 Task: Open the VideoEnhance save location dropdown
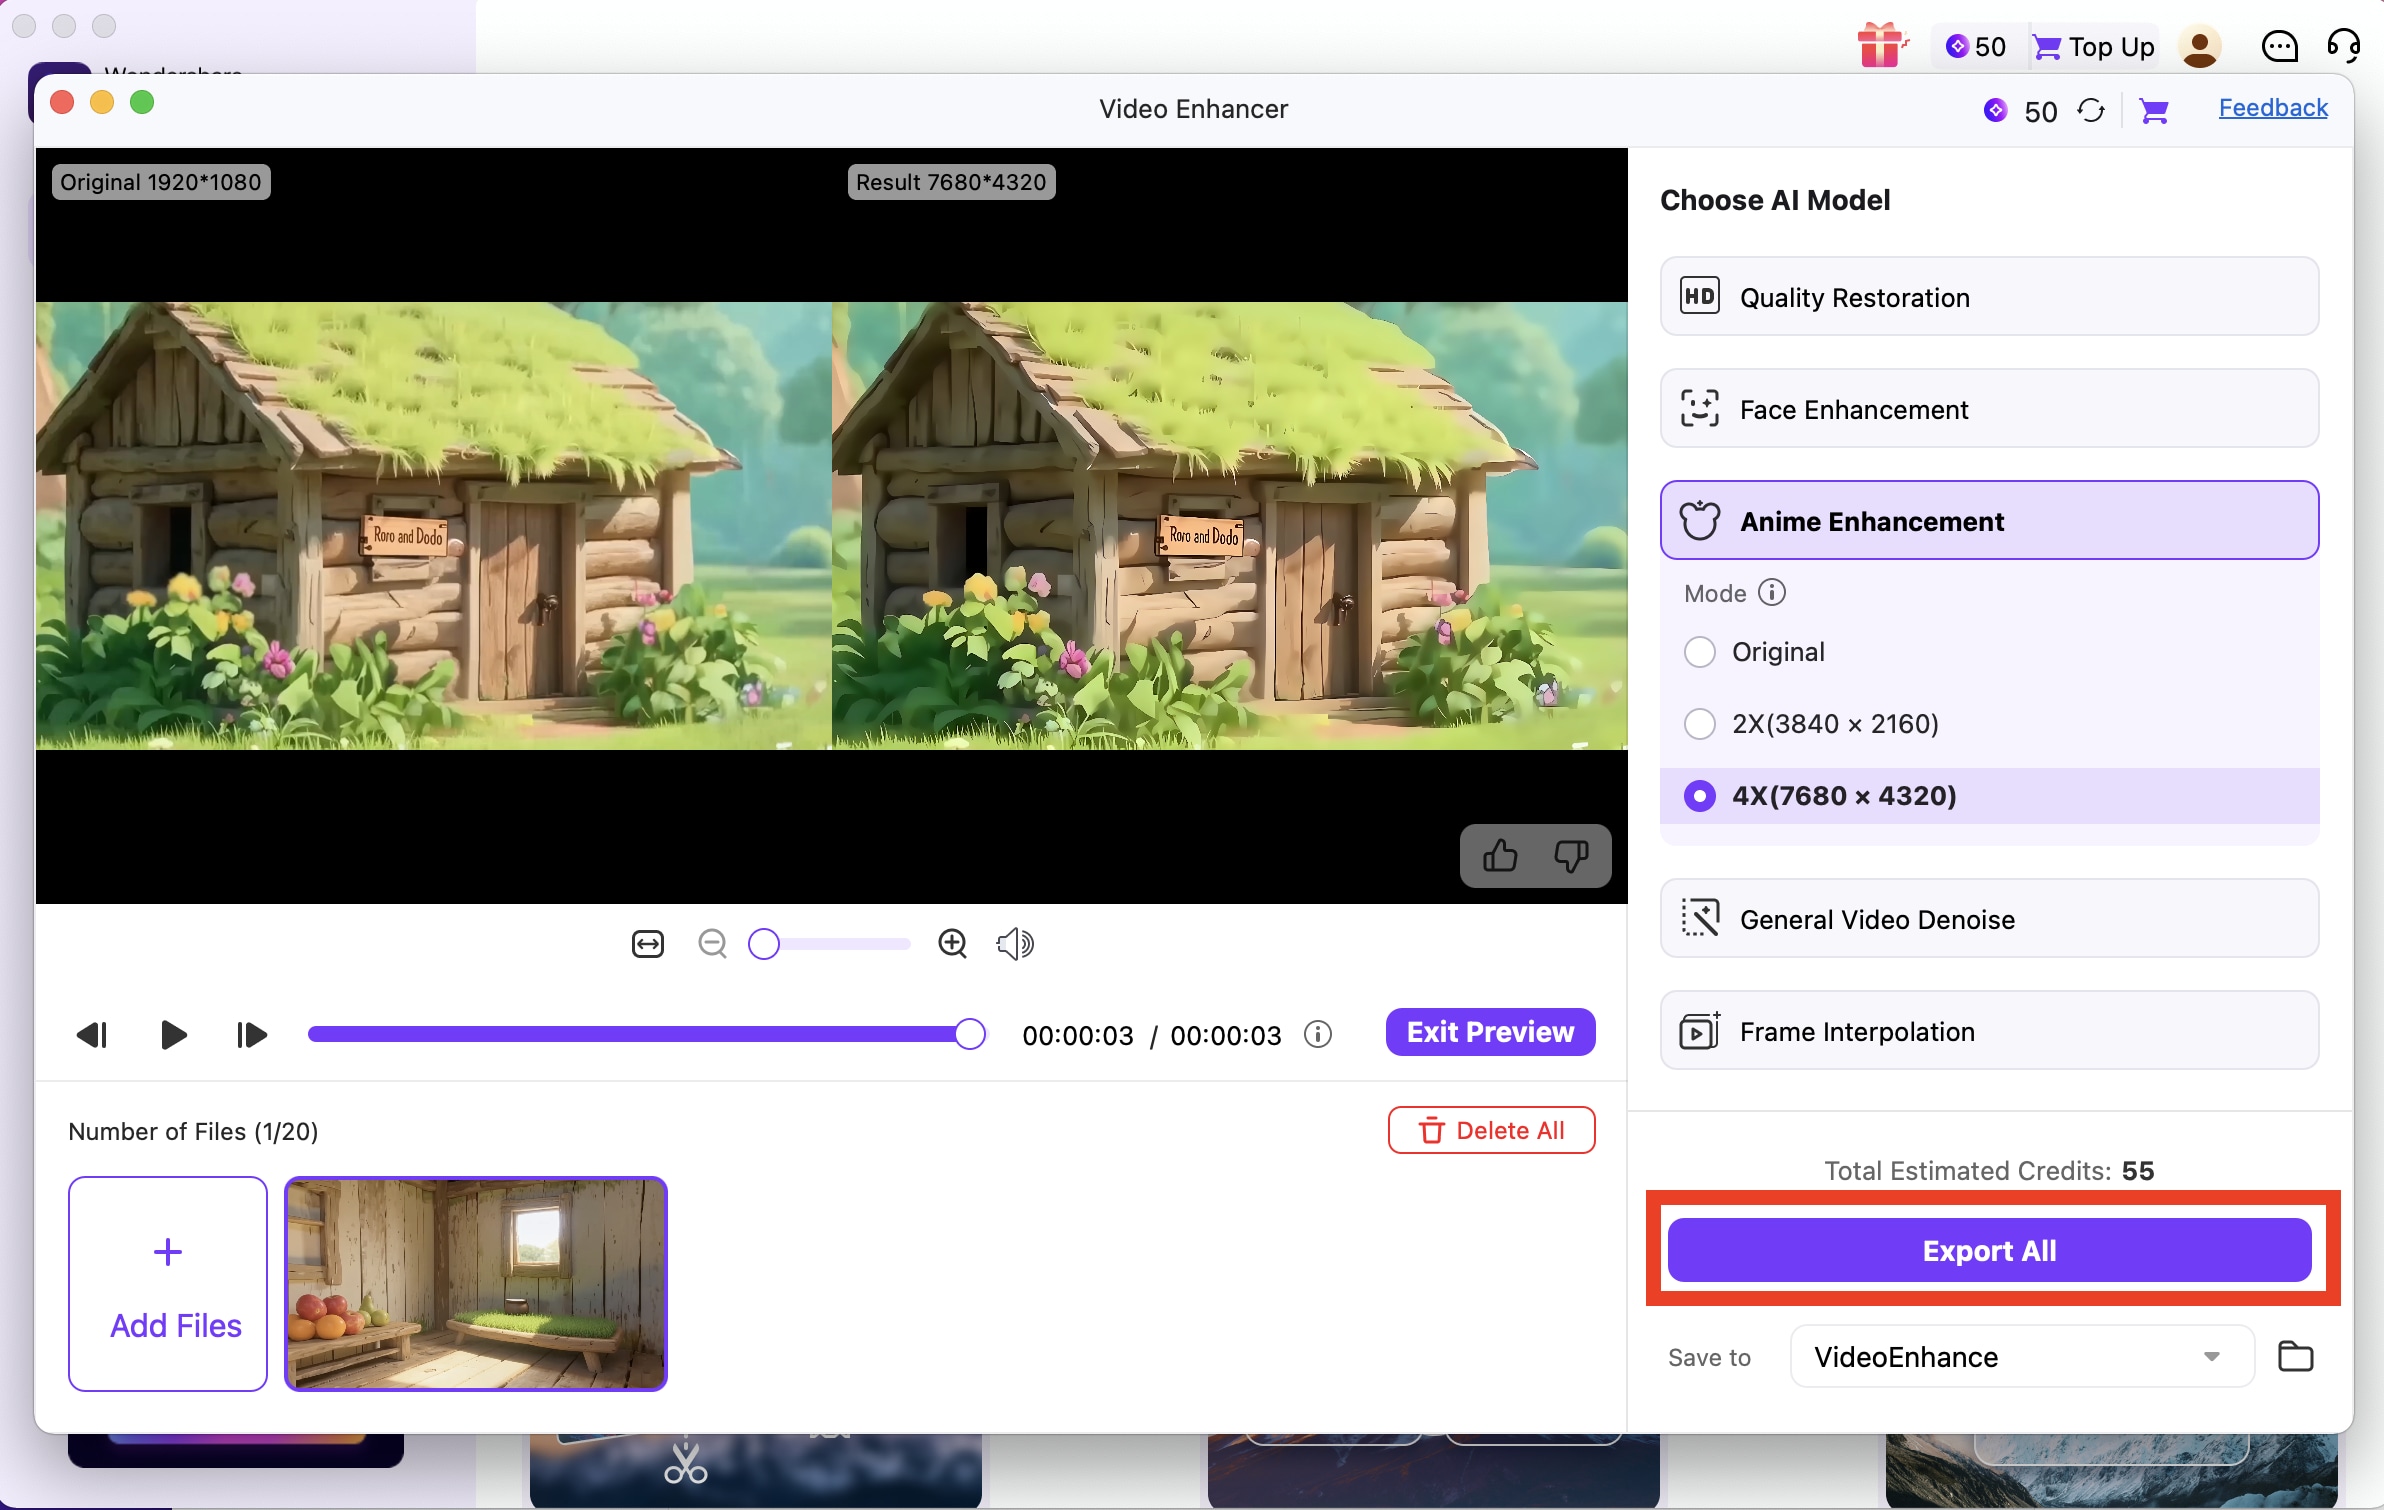click(x=2211, y=1356)
